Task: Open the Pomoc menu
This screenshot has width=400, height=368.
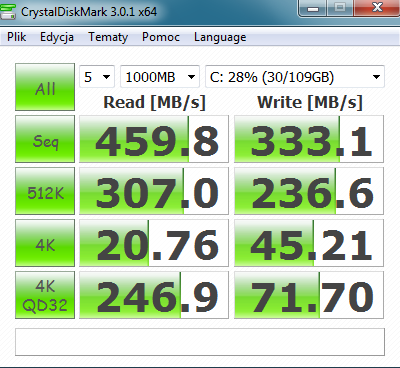Action: 161,37
